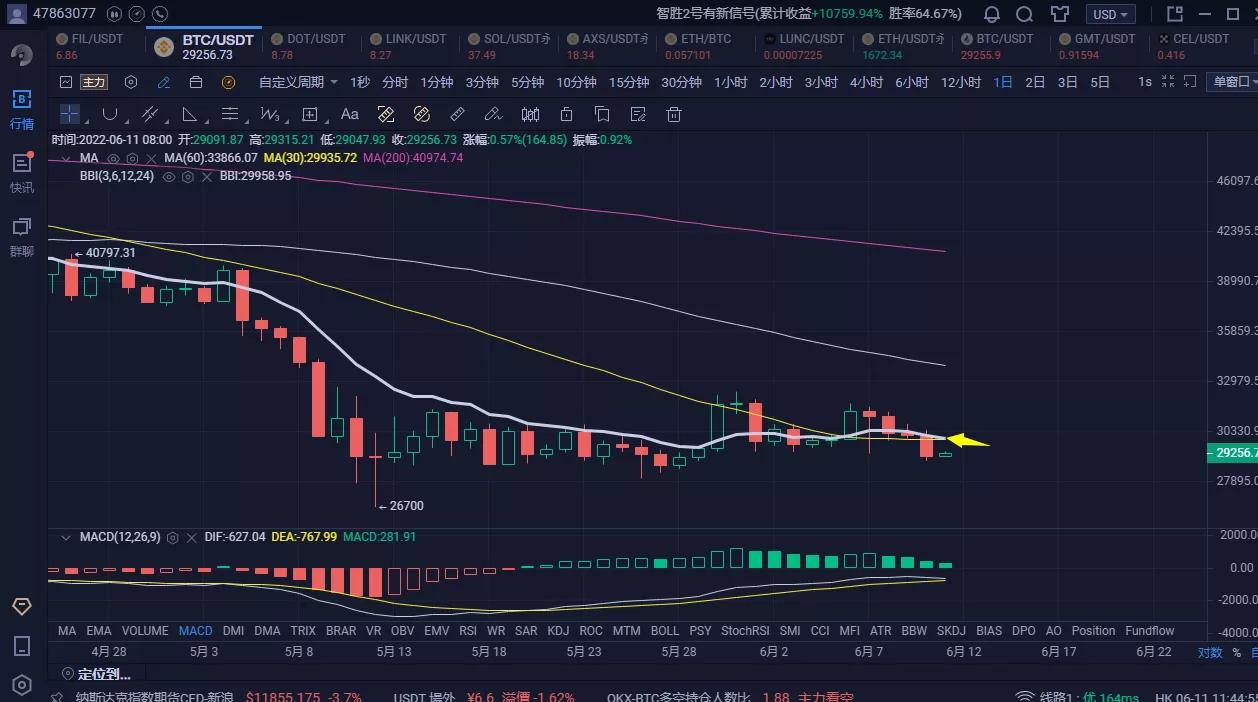Open MA indicator settings hexagon
The width and height of the screenshot is (1258, 702).
click(x=132, y=158)
